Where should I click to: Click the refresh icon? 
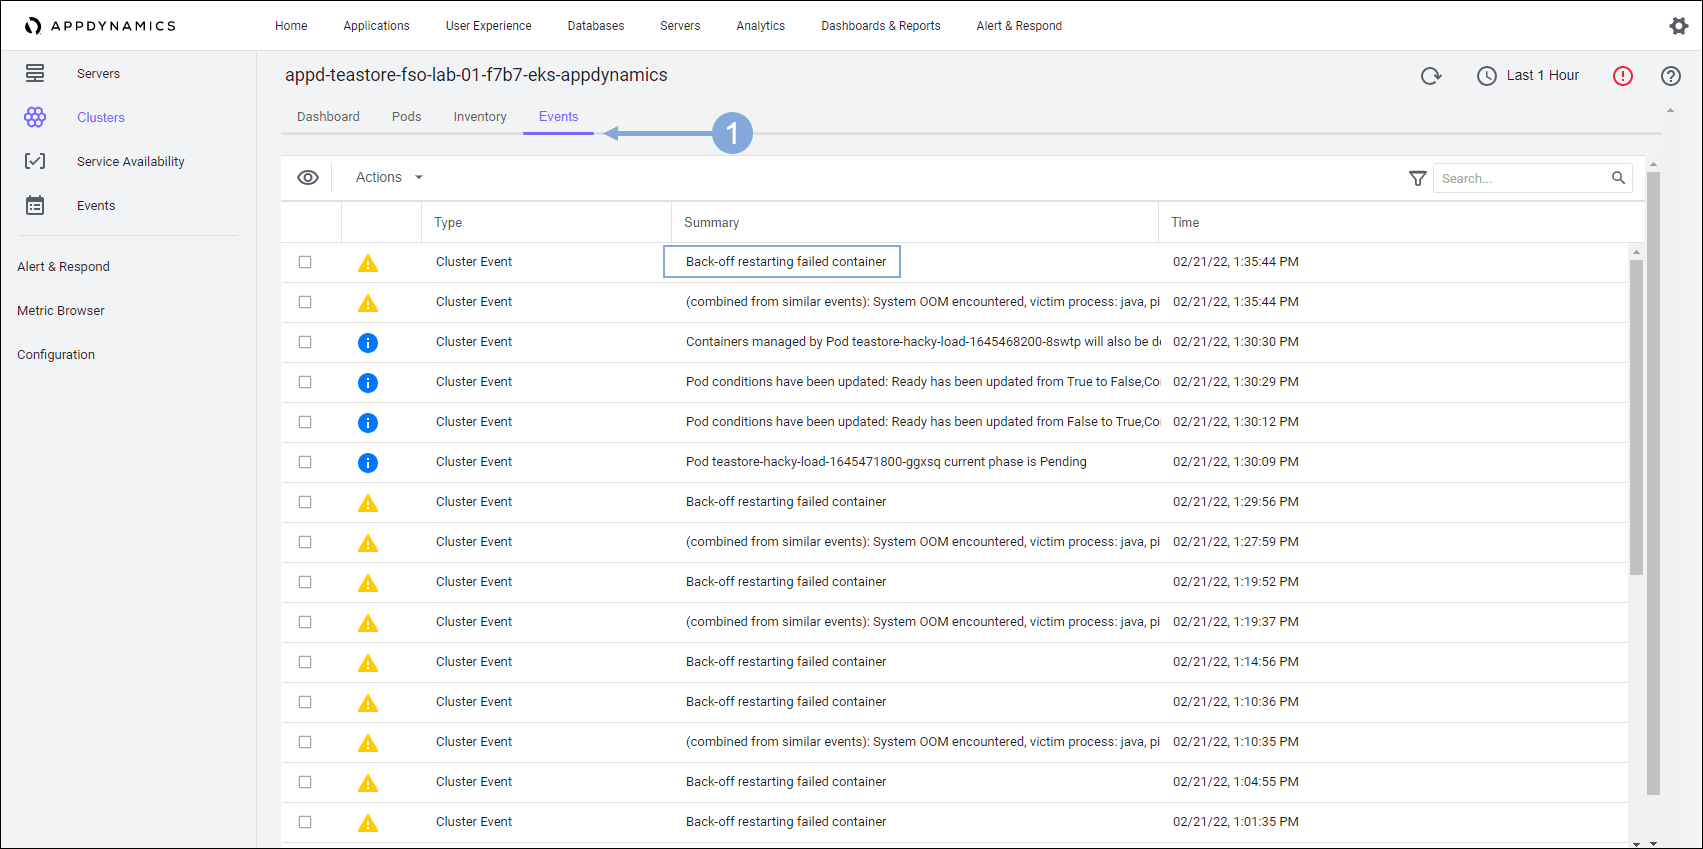coord(1431,76)
